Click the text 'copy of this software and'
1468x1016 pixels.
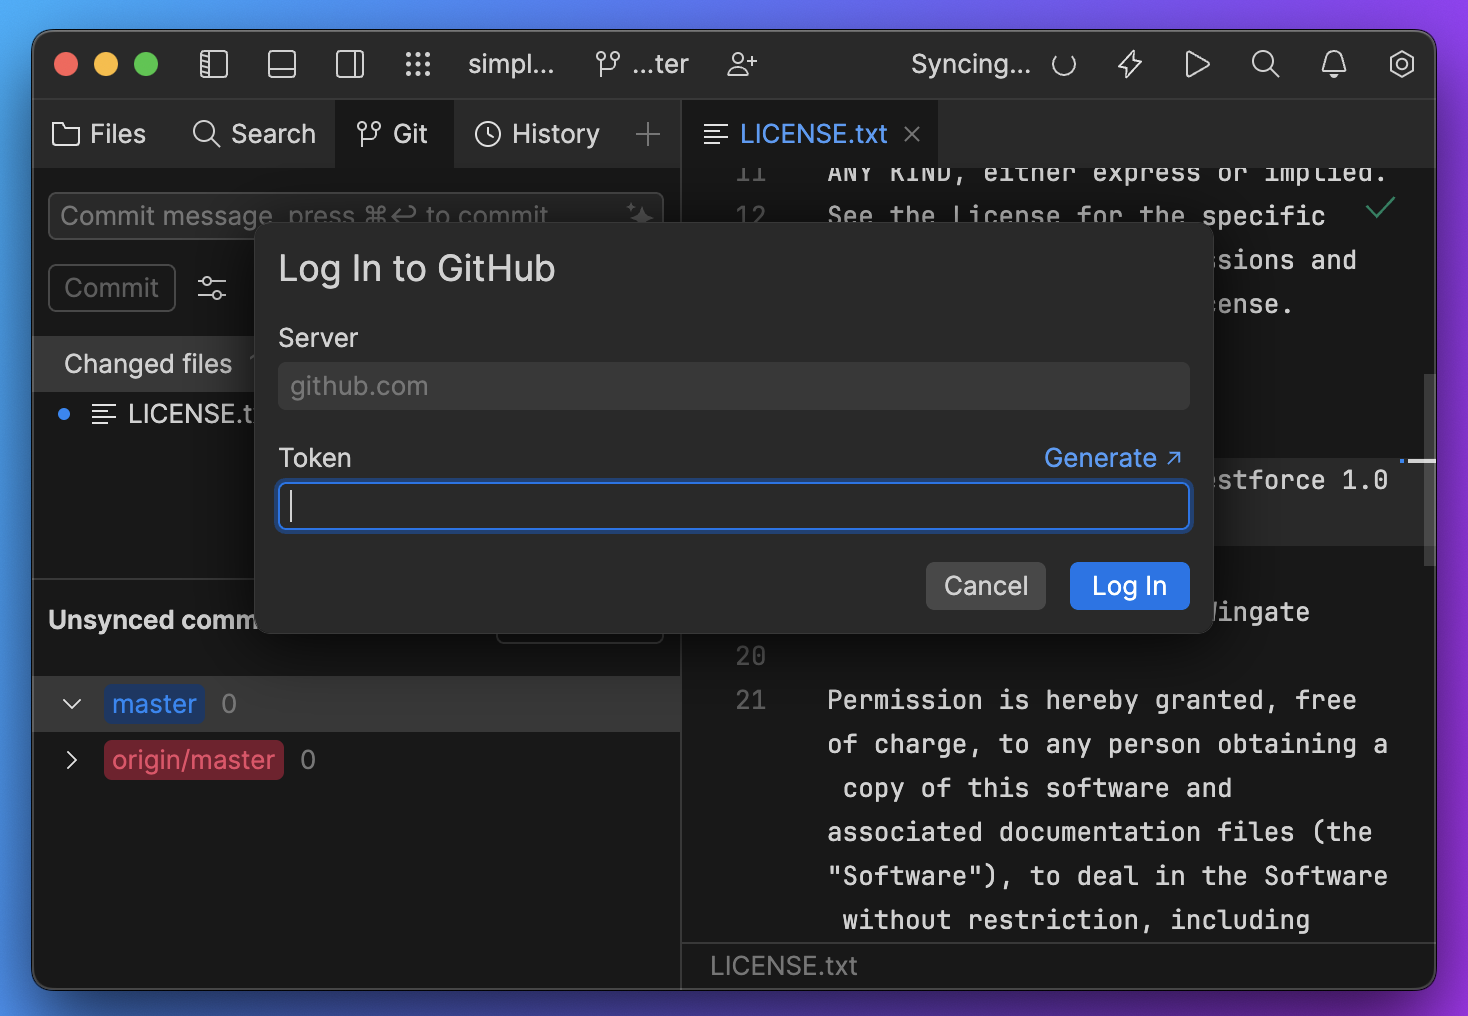coord(1037,788)
